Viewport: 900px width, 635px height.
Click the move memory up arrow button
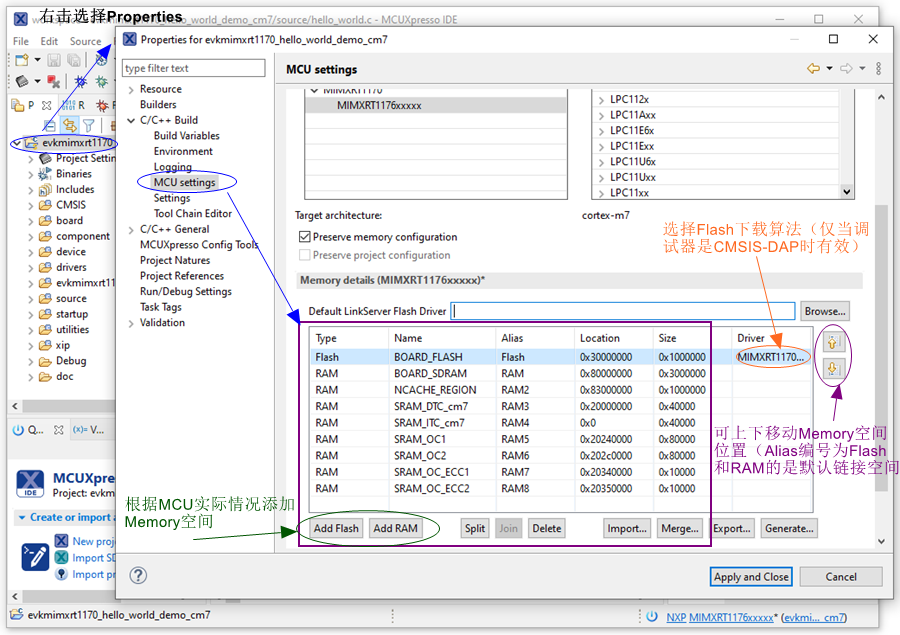(833, 343)
